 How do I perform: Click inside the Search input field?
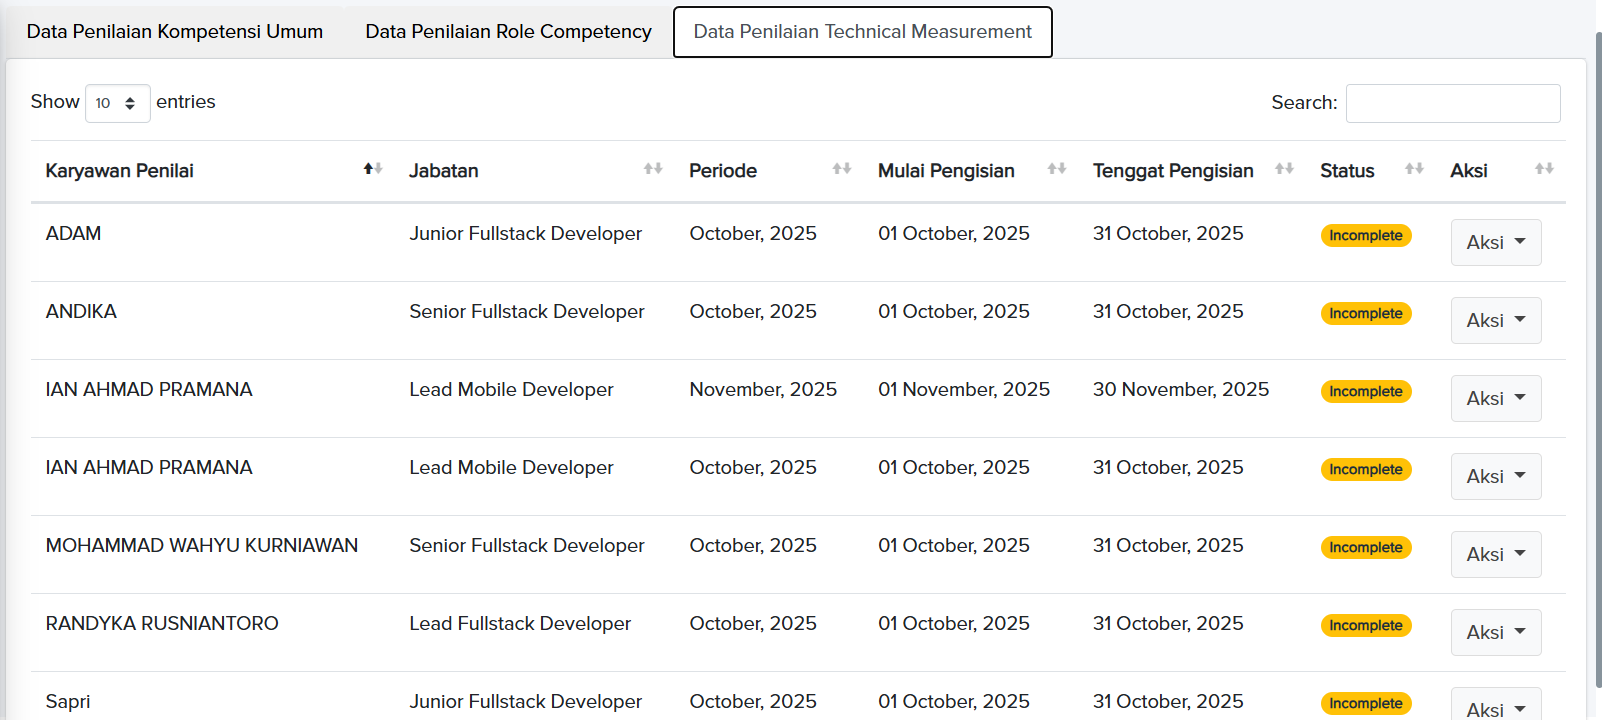(x=1452, y=103)
